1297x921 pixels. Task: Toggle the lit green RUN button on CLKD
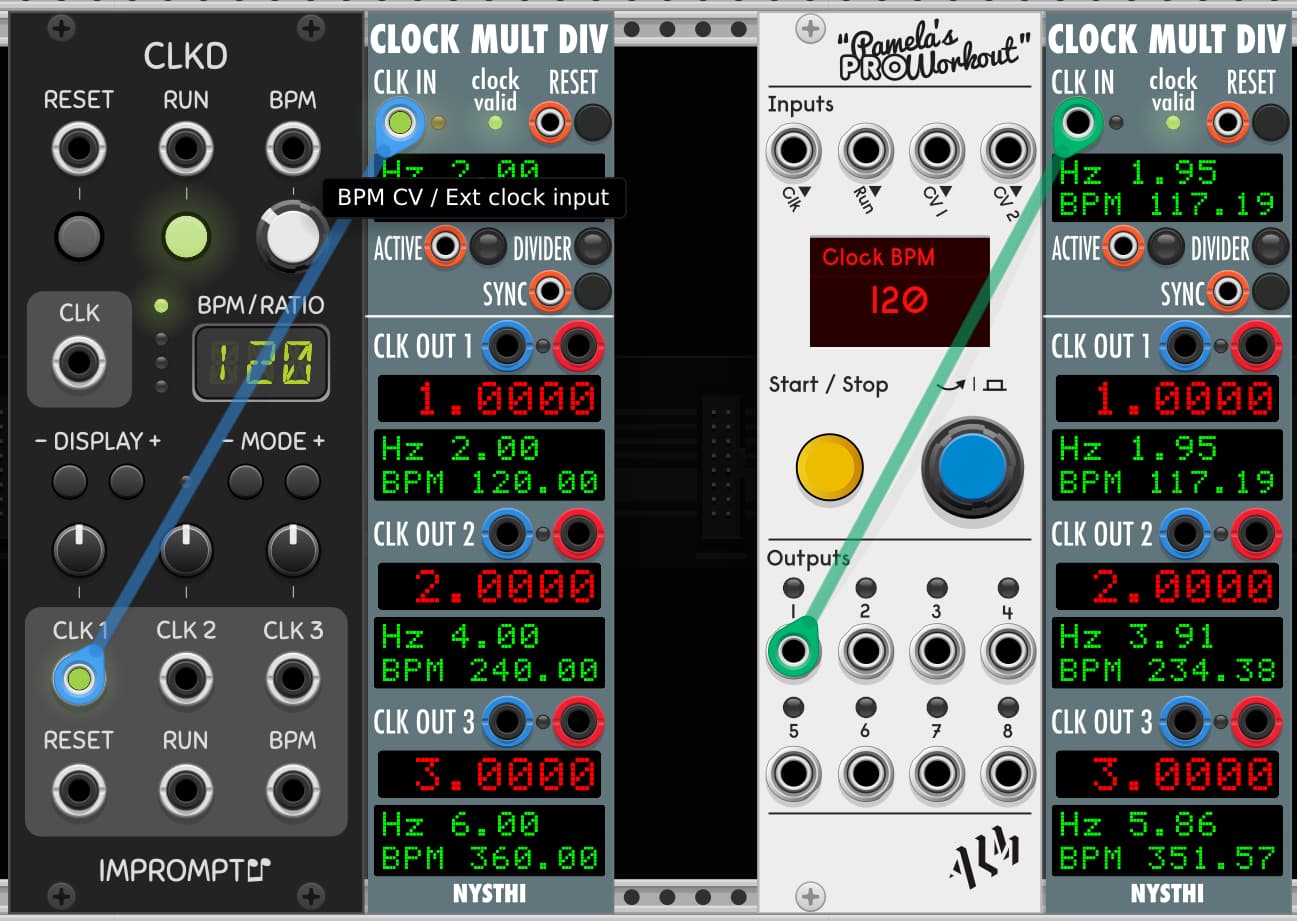[186, 237]
